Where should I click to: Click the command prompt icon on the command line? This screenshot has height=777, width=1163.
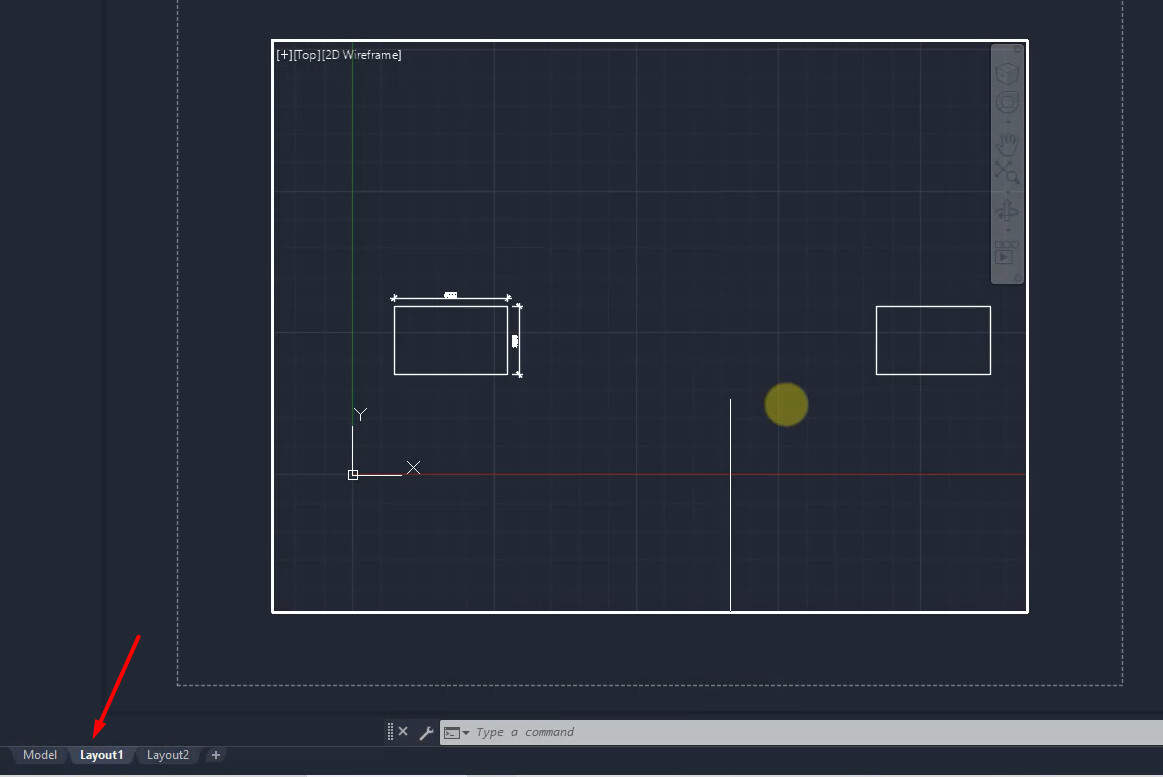click(x=451, y=732)
